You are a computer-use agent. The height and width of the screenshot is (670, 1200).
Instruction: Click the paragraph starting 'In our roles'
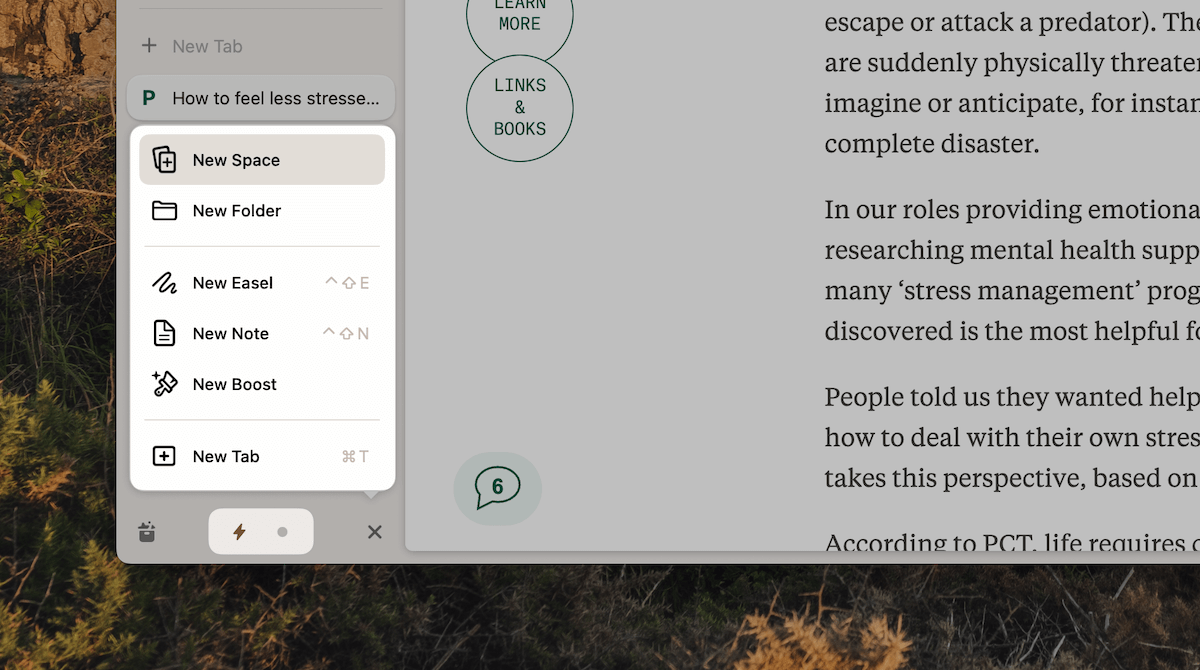click(1010, 269)
